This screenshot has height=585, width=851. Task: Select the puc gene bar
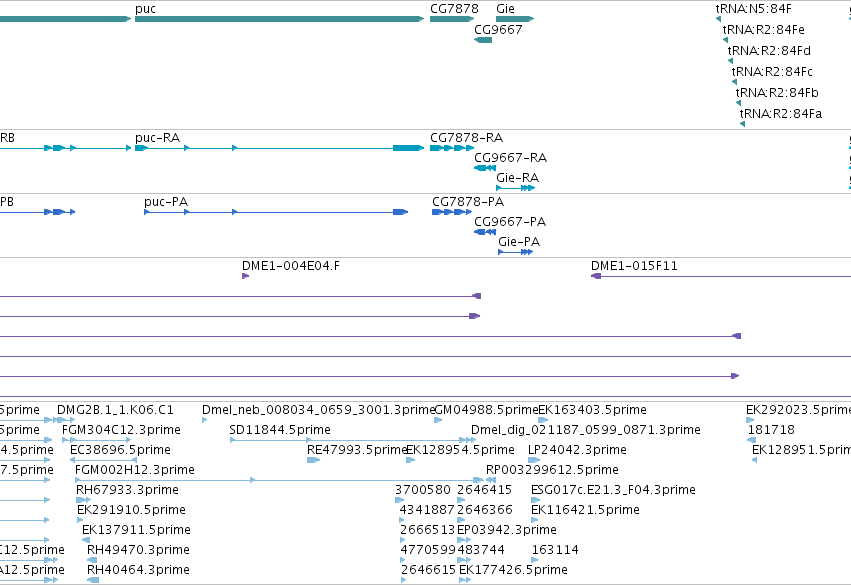pos(280,19)
